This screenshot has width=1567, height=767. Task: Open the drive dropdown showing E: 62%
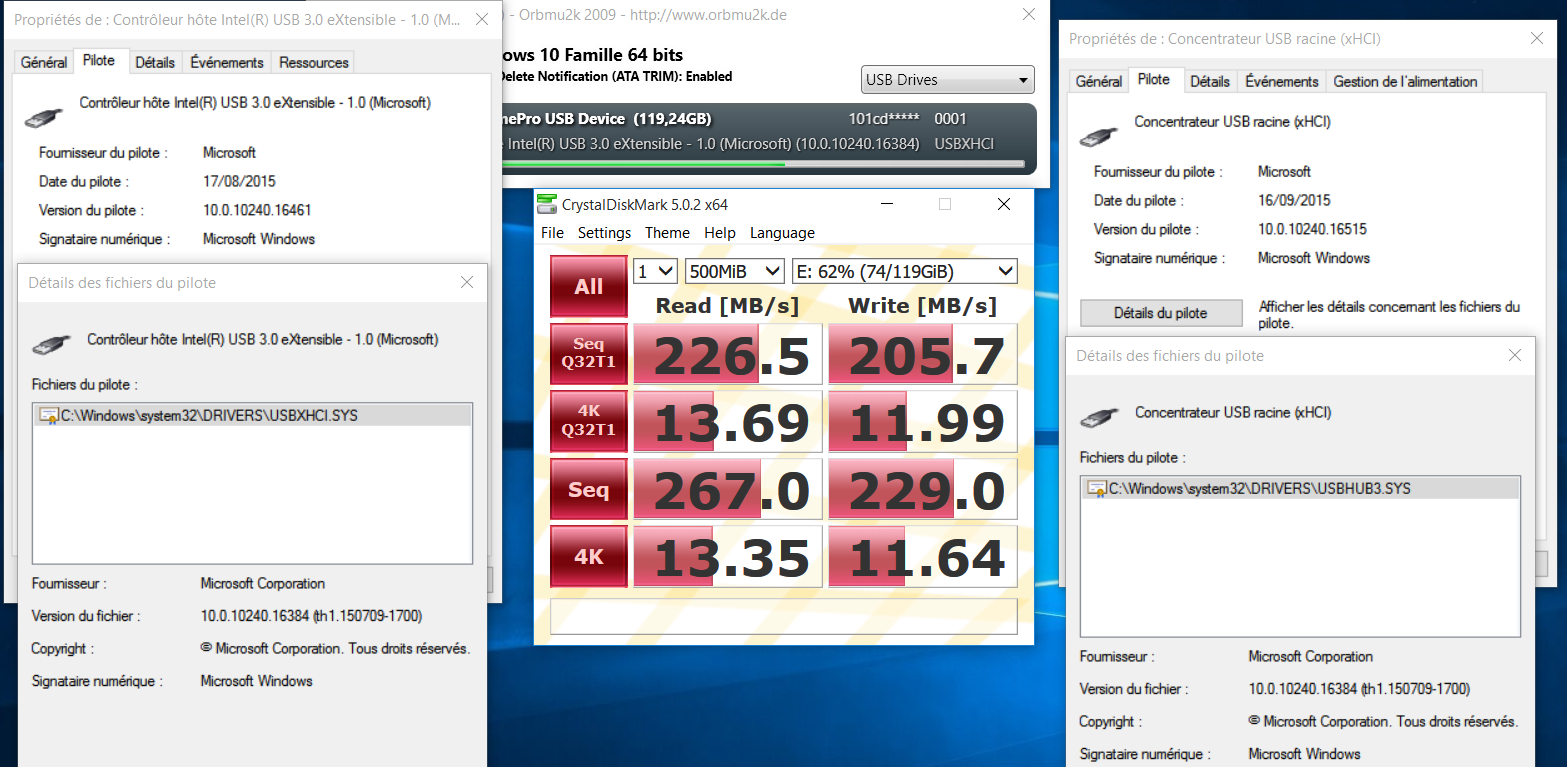coord(905,271)
